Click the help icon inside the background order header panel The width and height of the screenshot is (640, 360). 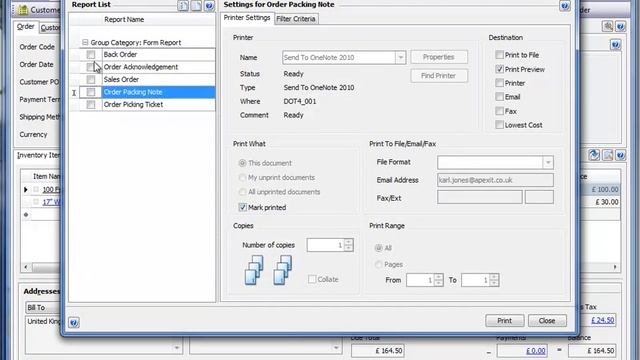point(616,44)
